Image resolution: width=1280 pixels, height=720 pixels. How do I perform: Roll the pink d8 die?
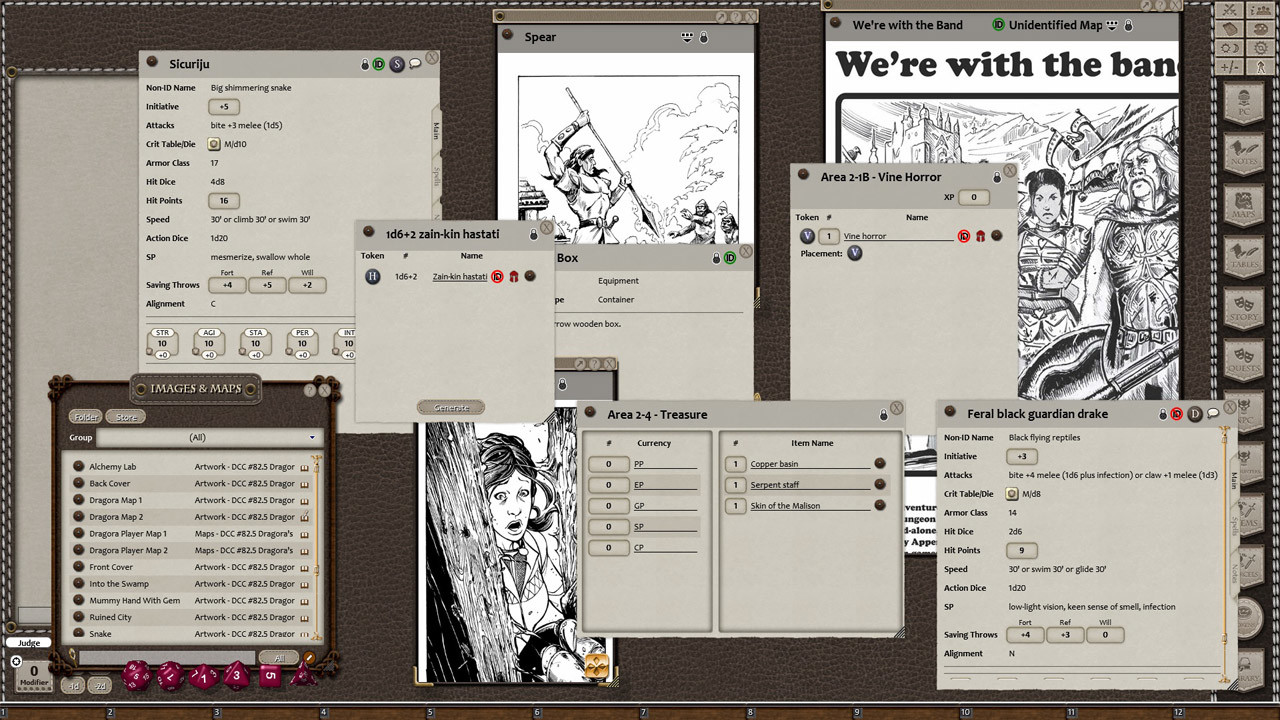pos(234,674)
